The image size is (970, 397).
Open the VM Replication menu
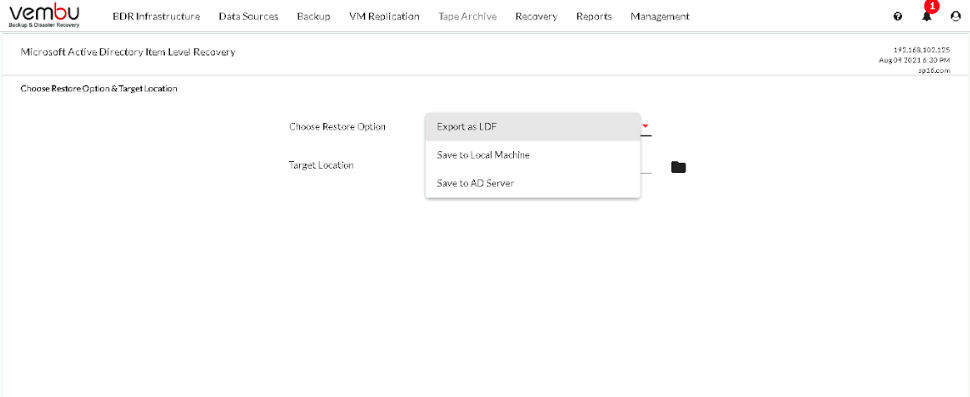384,17
